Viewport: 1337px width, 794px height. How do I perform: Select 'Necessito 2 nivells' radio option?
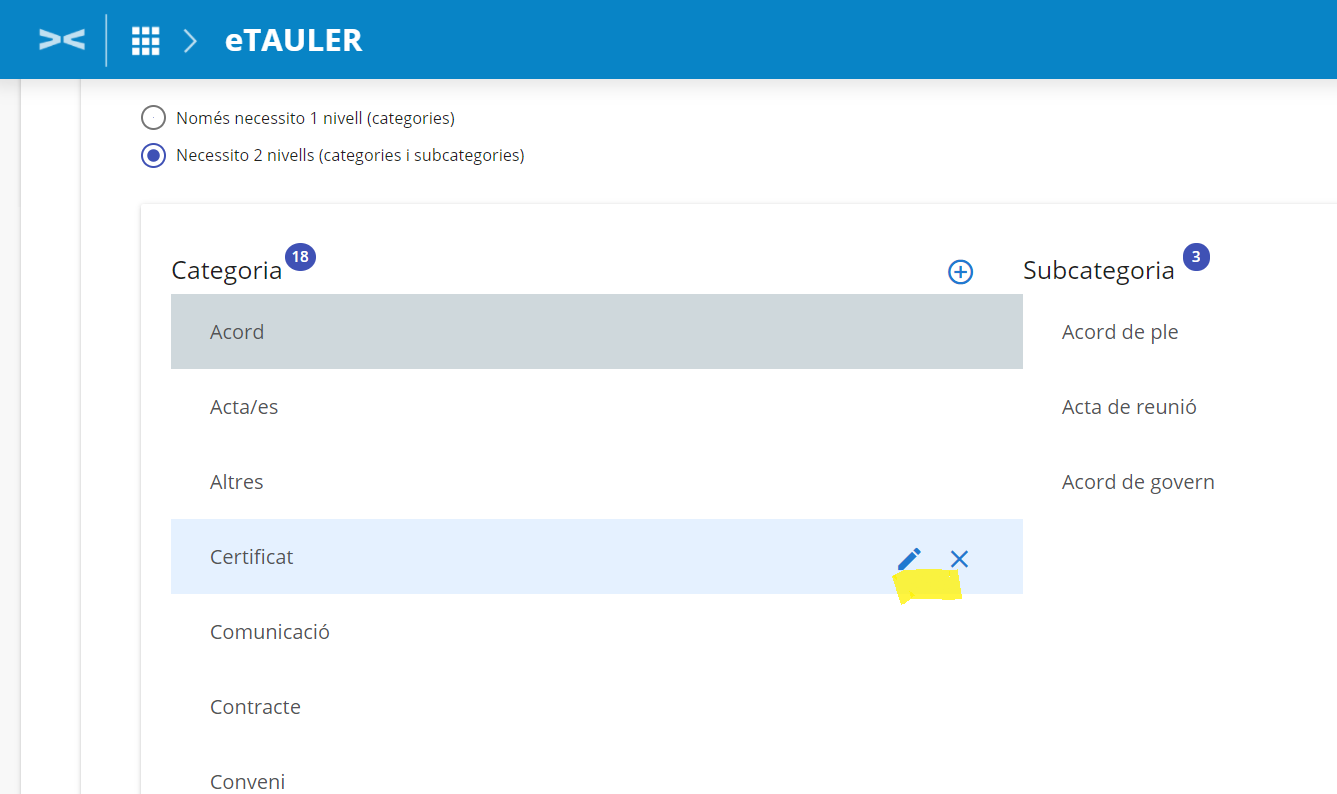(153, 156)
